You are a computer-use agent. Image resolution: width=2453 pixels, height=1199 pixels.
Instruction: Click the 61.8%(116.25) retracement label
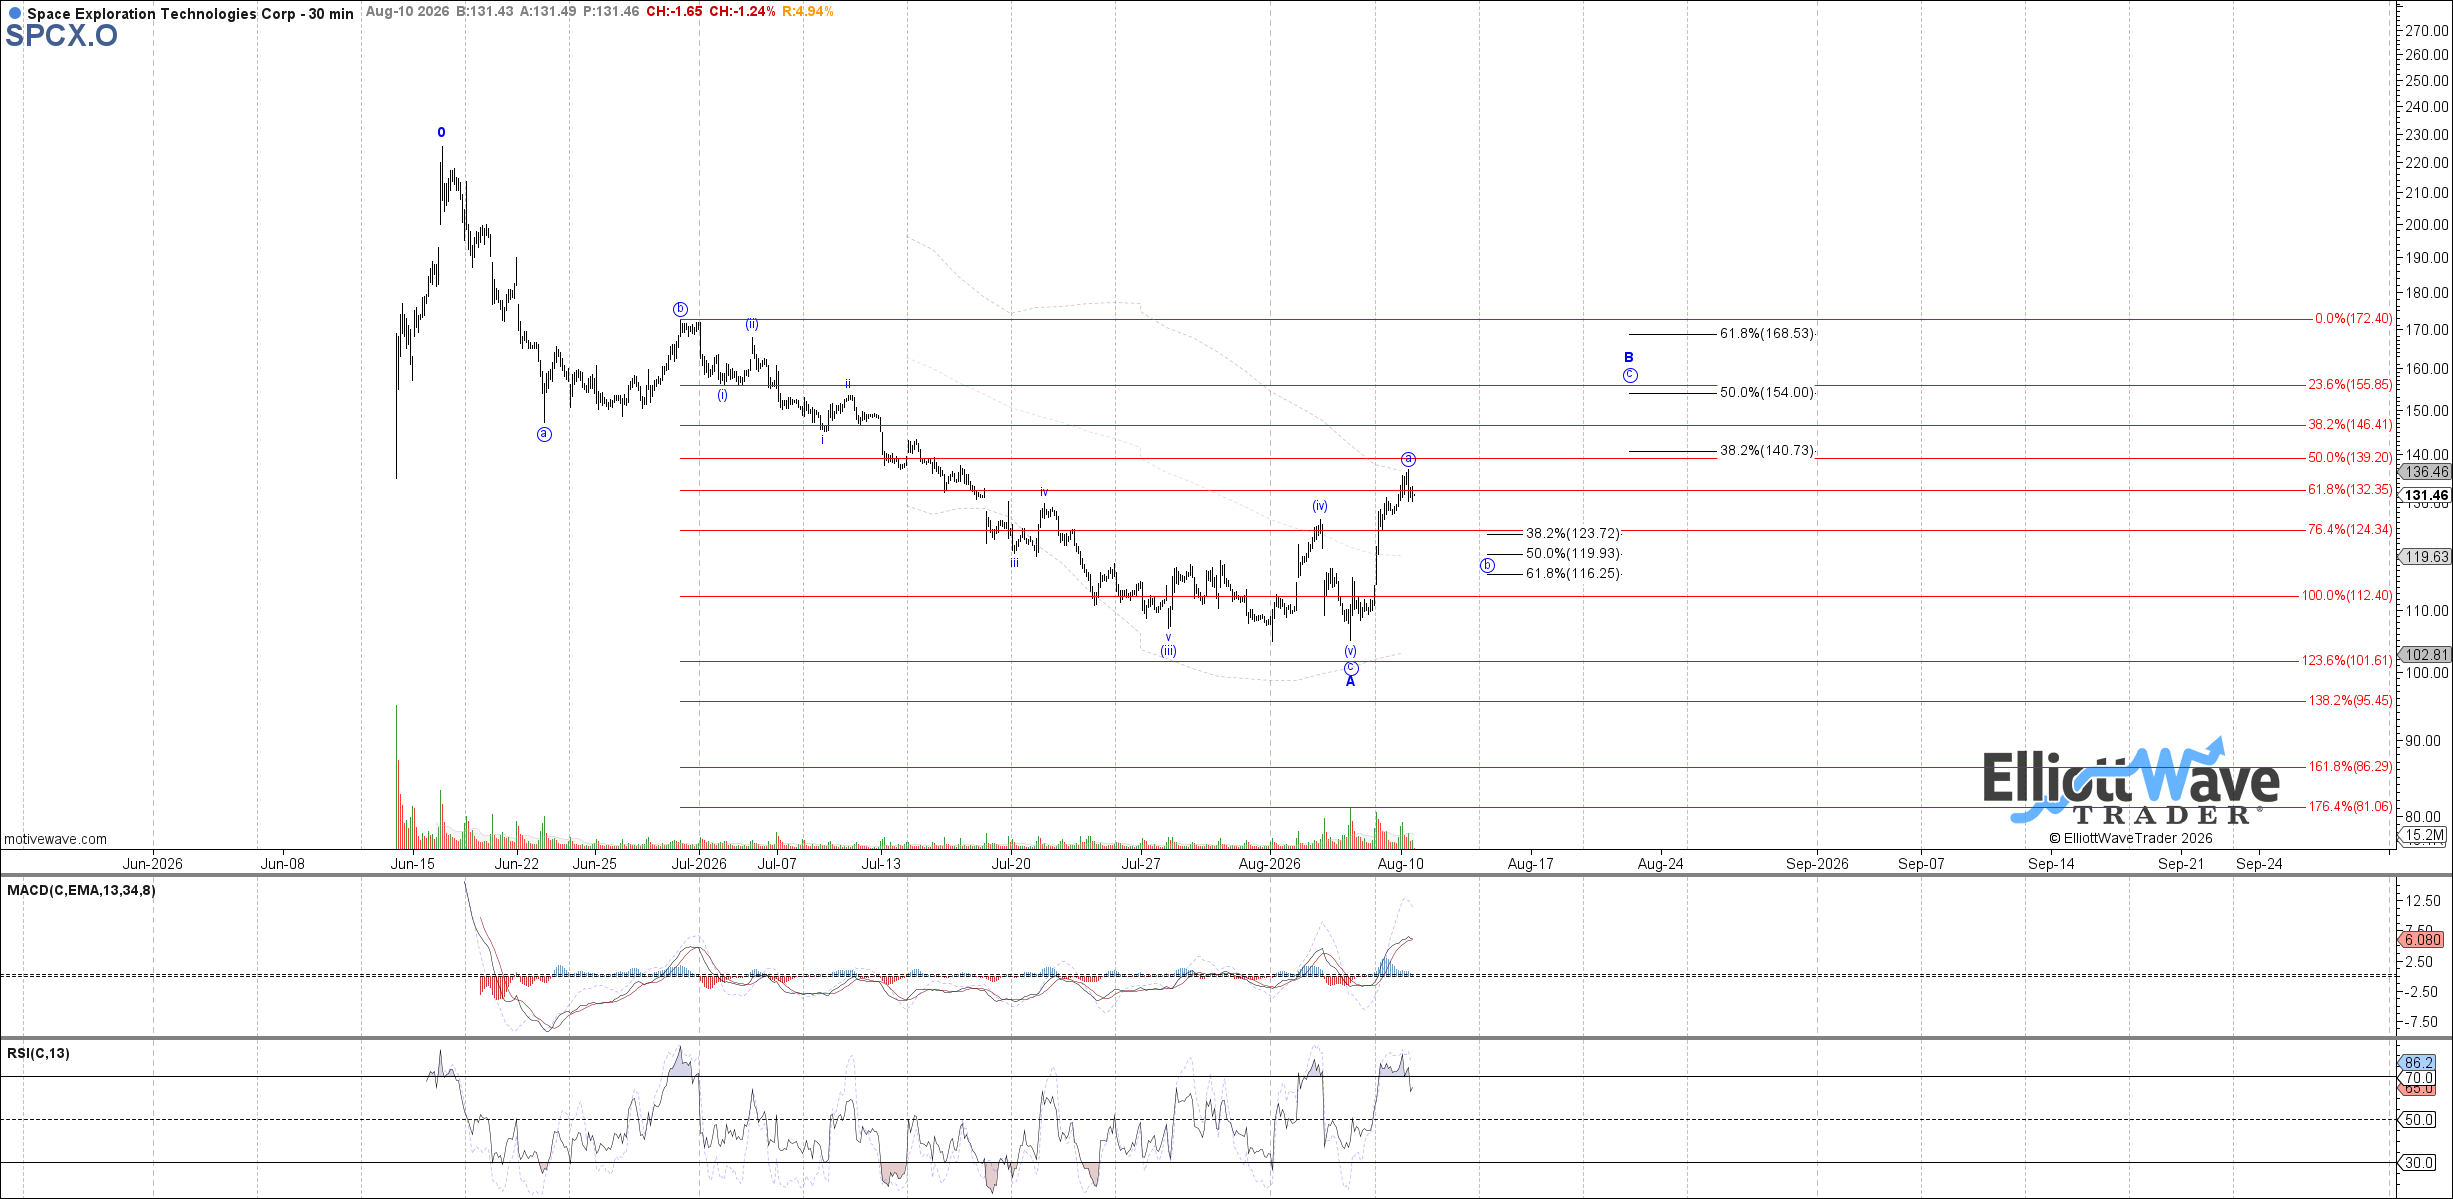pos(1573,574)
